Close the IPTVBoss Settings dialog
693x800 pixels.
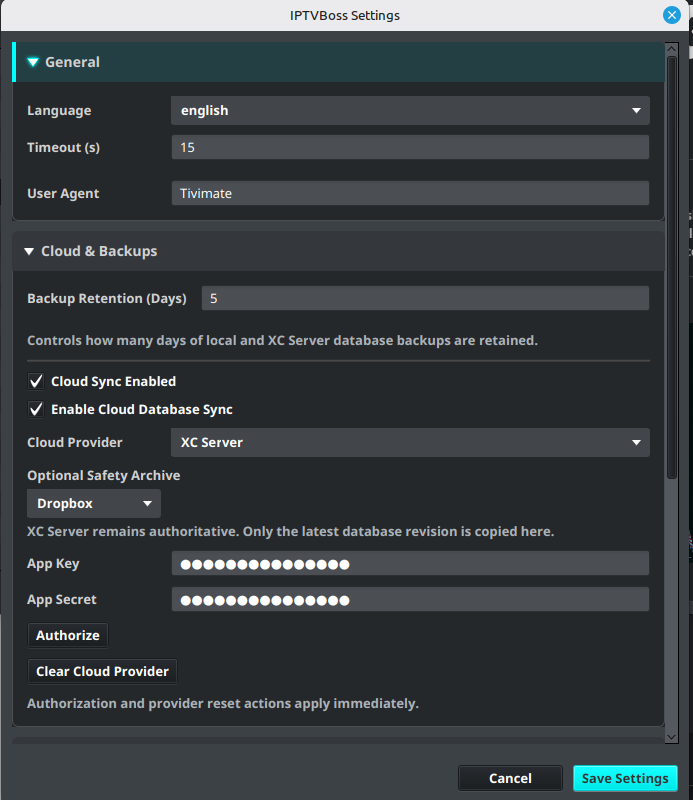pyautogui.click(x=672, y=15)
